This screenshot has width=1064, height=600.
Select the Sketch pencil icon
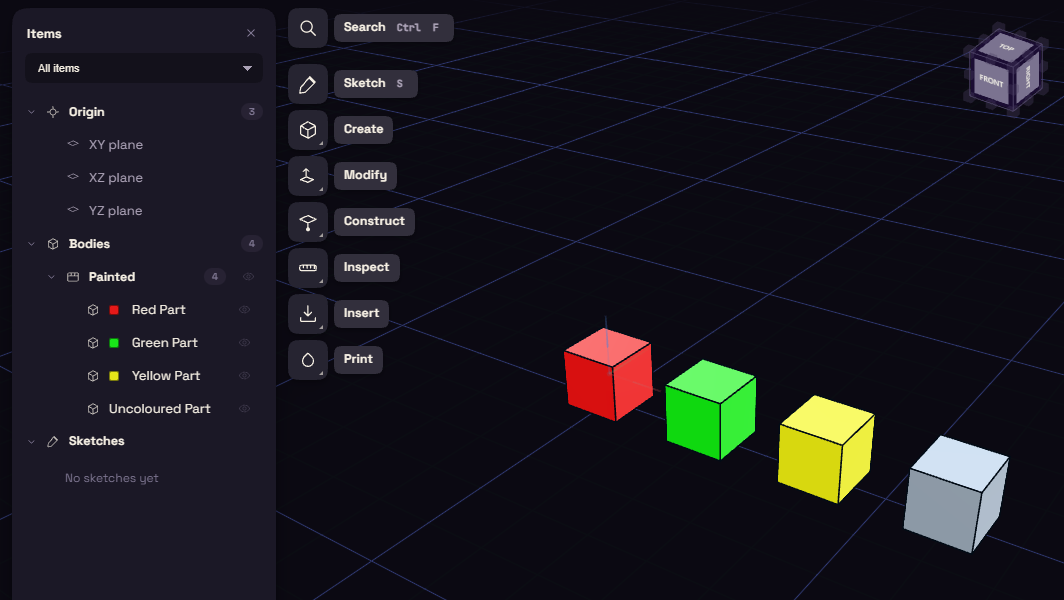307,84
